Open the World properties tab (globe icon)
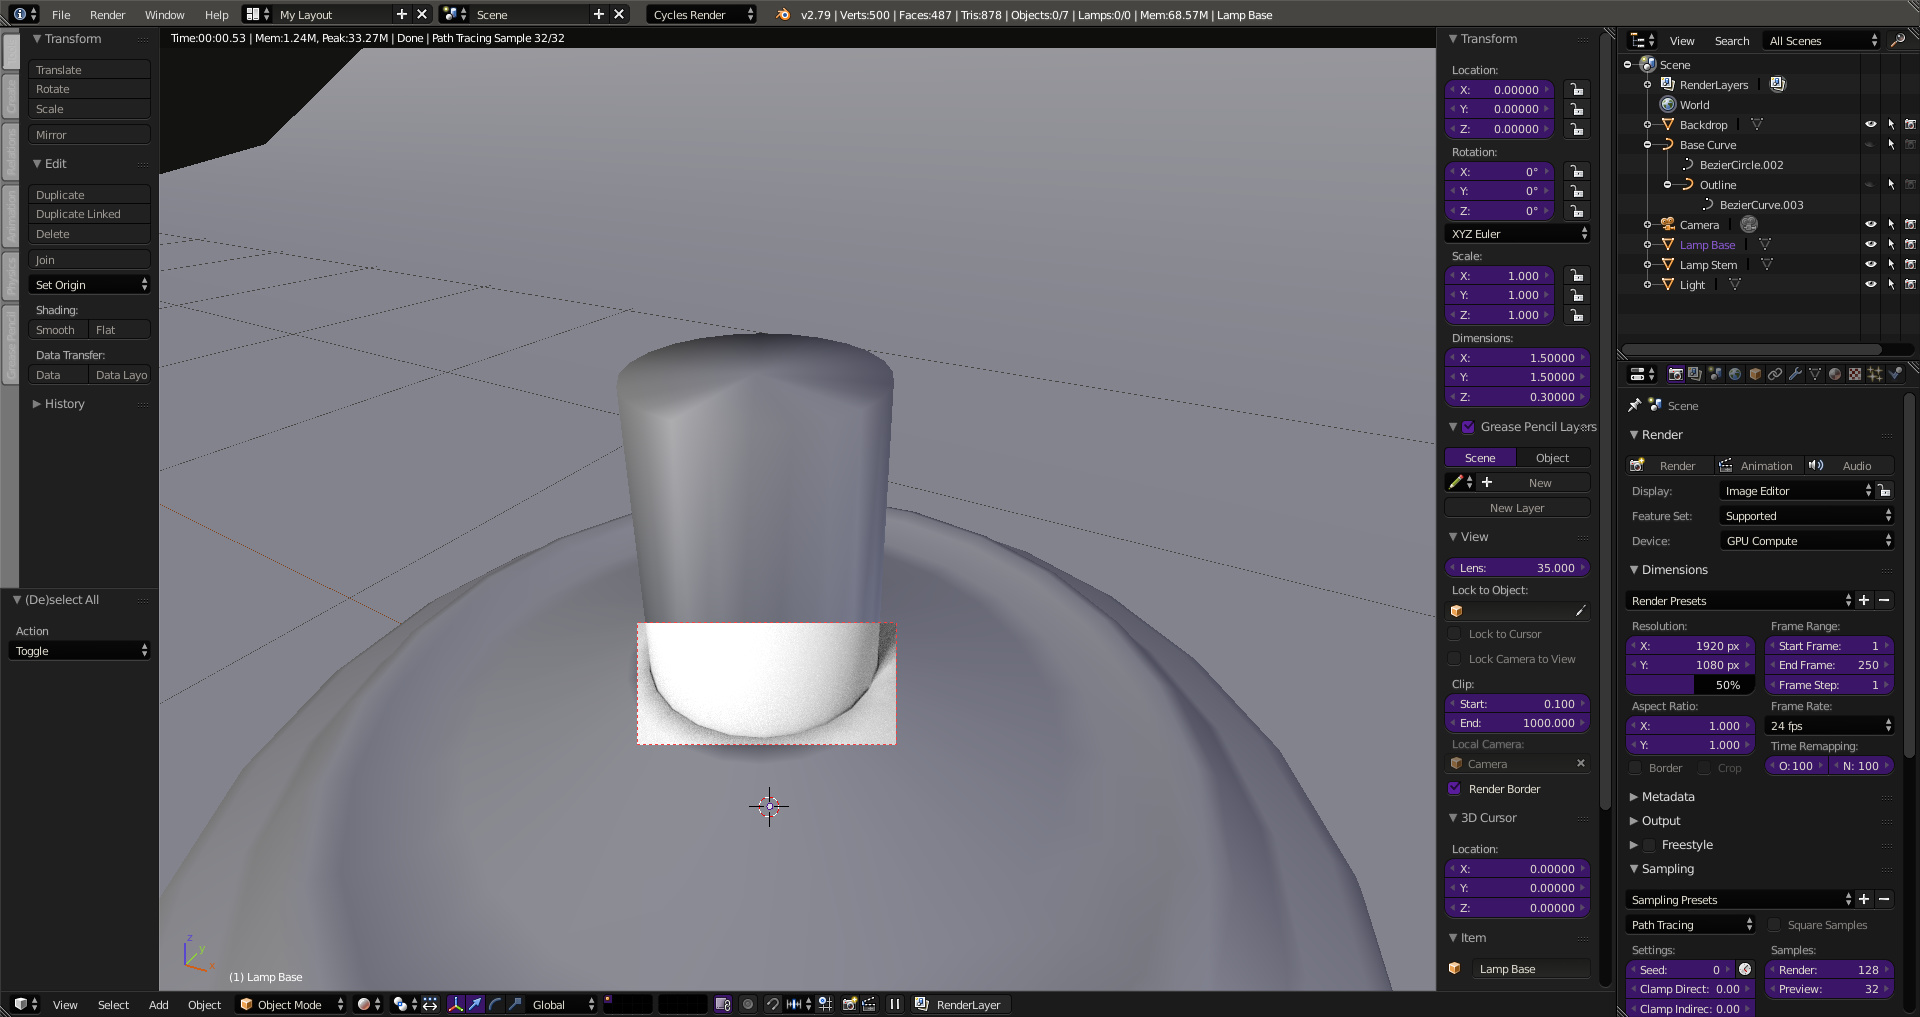1920x1017 pixels. pyautogui.click(x=1735, y=374)
